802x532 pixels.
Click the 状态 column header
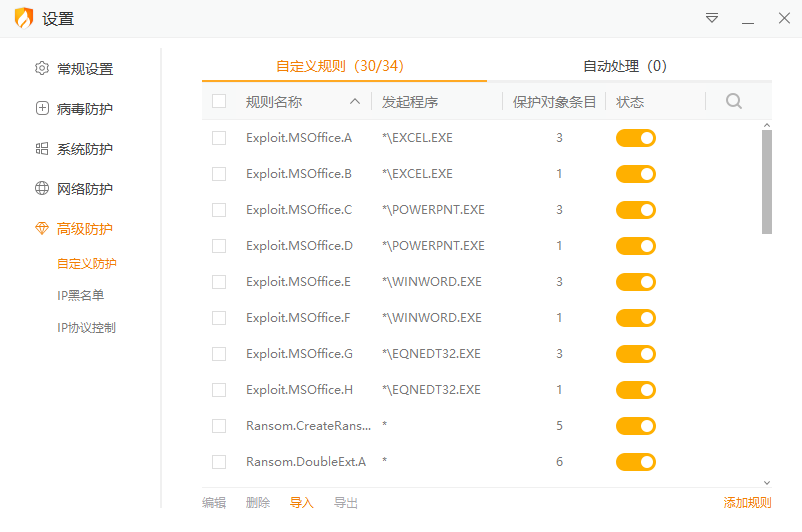coord(630,102)
